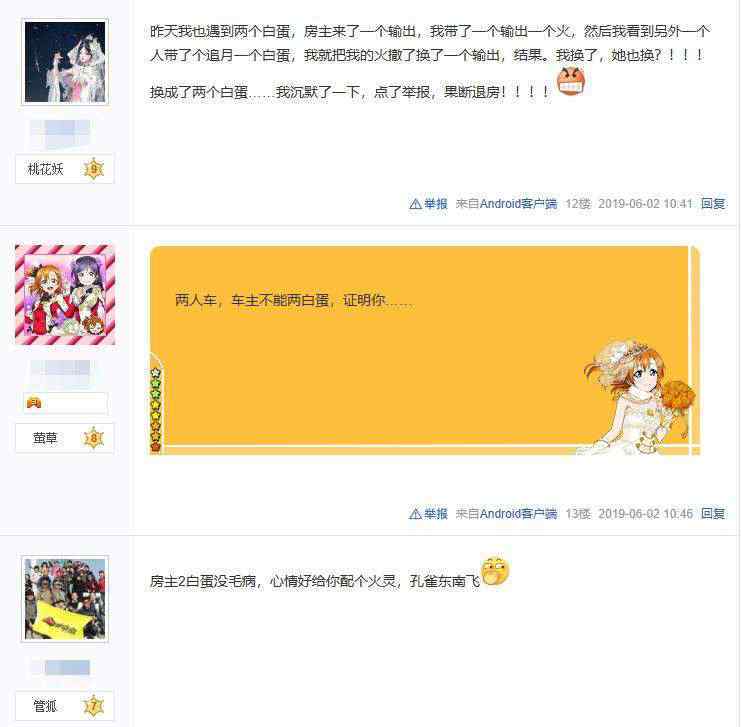Open the 萤草 forum title badge
This screenshot has height=727, width=741.
click(x=65, y=438)
